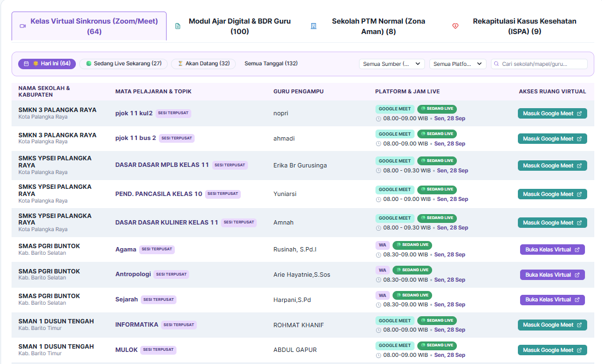Click external-link icon on MULOK Masuk Google Meet
602x364 pixels.
(579, 350)
